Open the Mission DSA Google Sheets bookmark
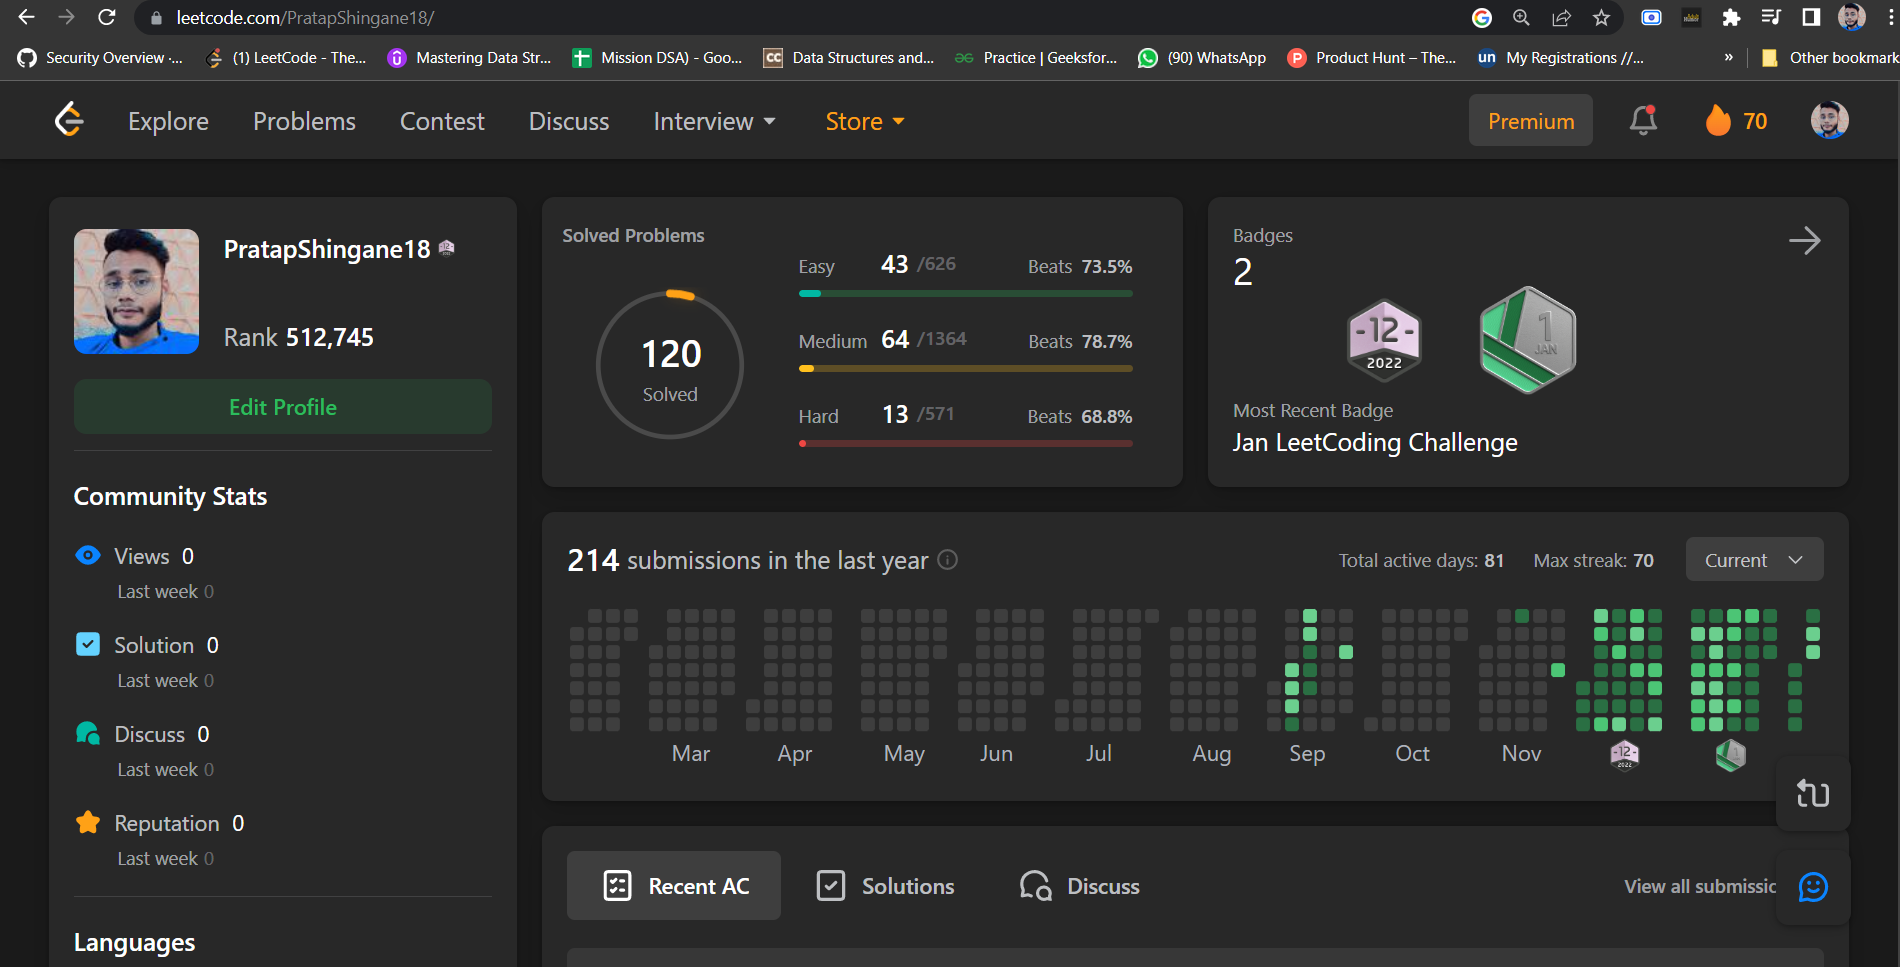 click(x=657, y=57)
